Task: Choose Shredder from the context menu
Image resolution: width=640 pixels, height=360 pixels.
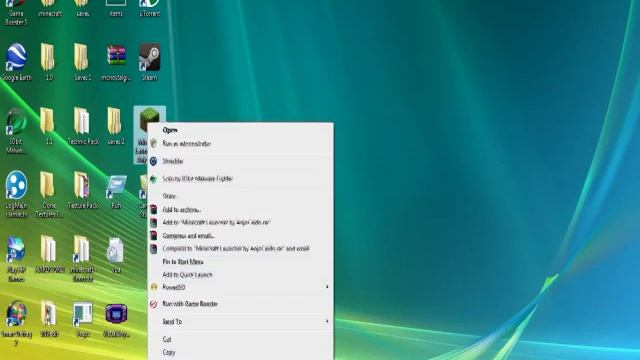Action: (240, 161)
